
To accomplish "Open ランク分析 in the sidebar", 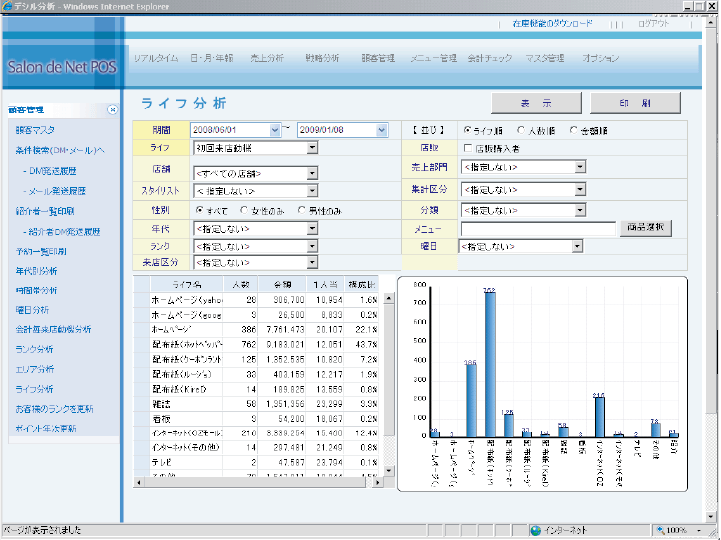I will (x=35, y=349).
